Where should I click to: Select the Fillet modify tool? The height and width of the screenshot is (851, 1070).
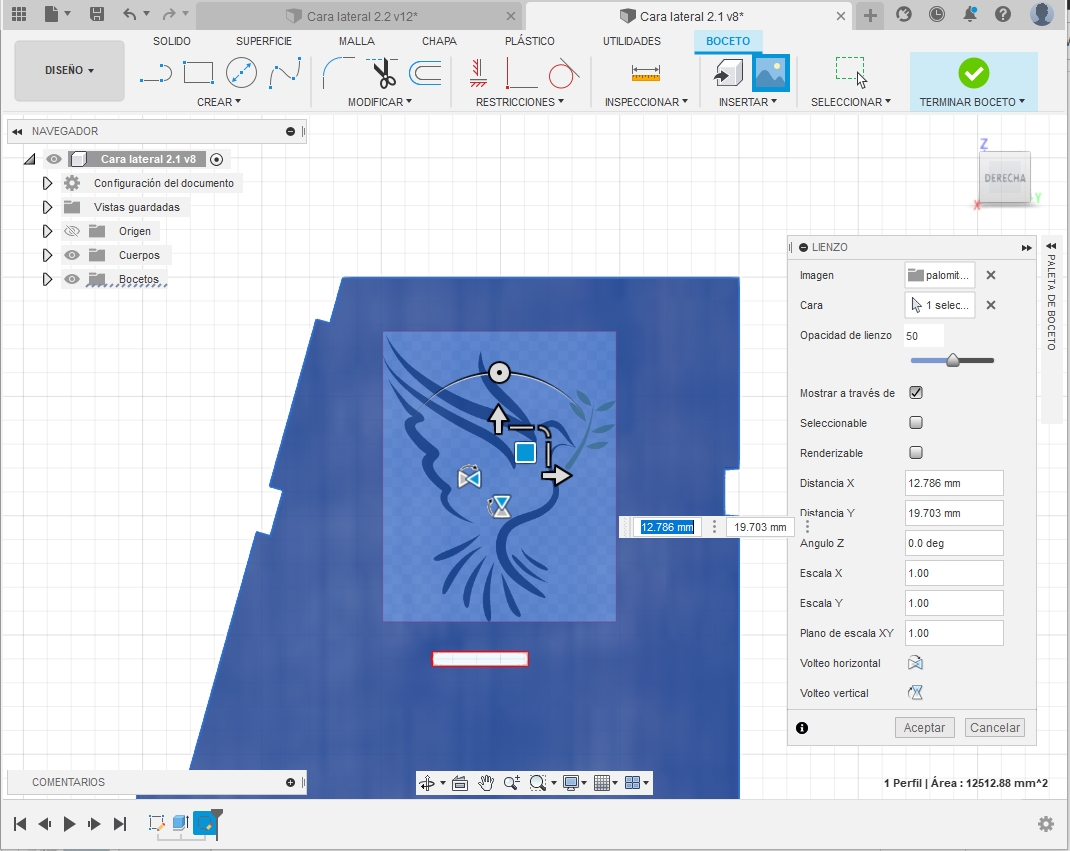pyautogui.click(x=338, y=72)
